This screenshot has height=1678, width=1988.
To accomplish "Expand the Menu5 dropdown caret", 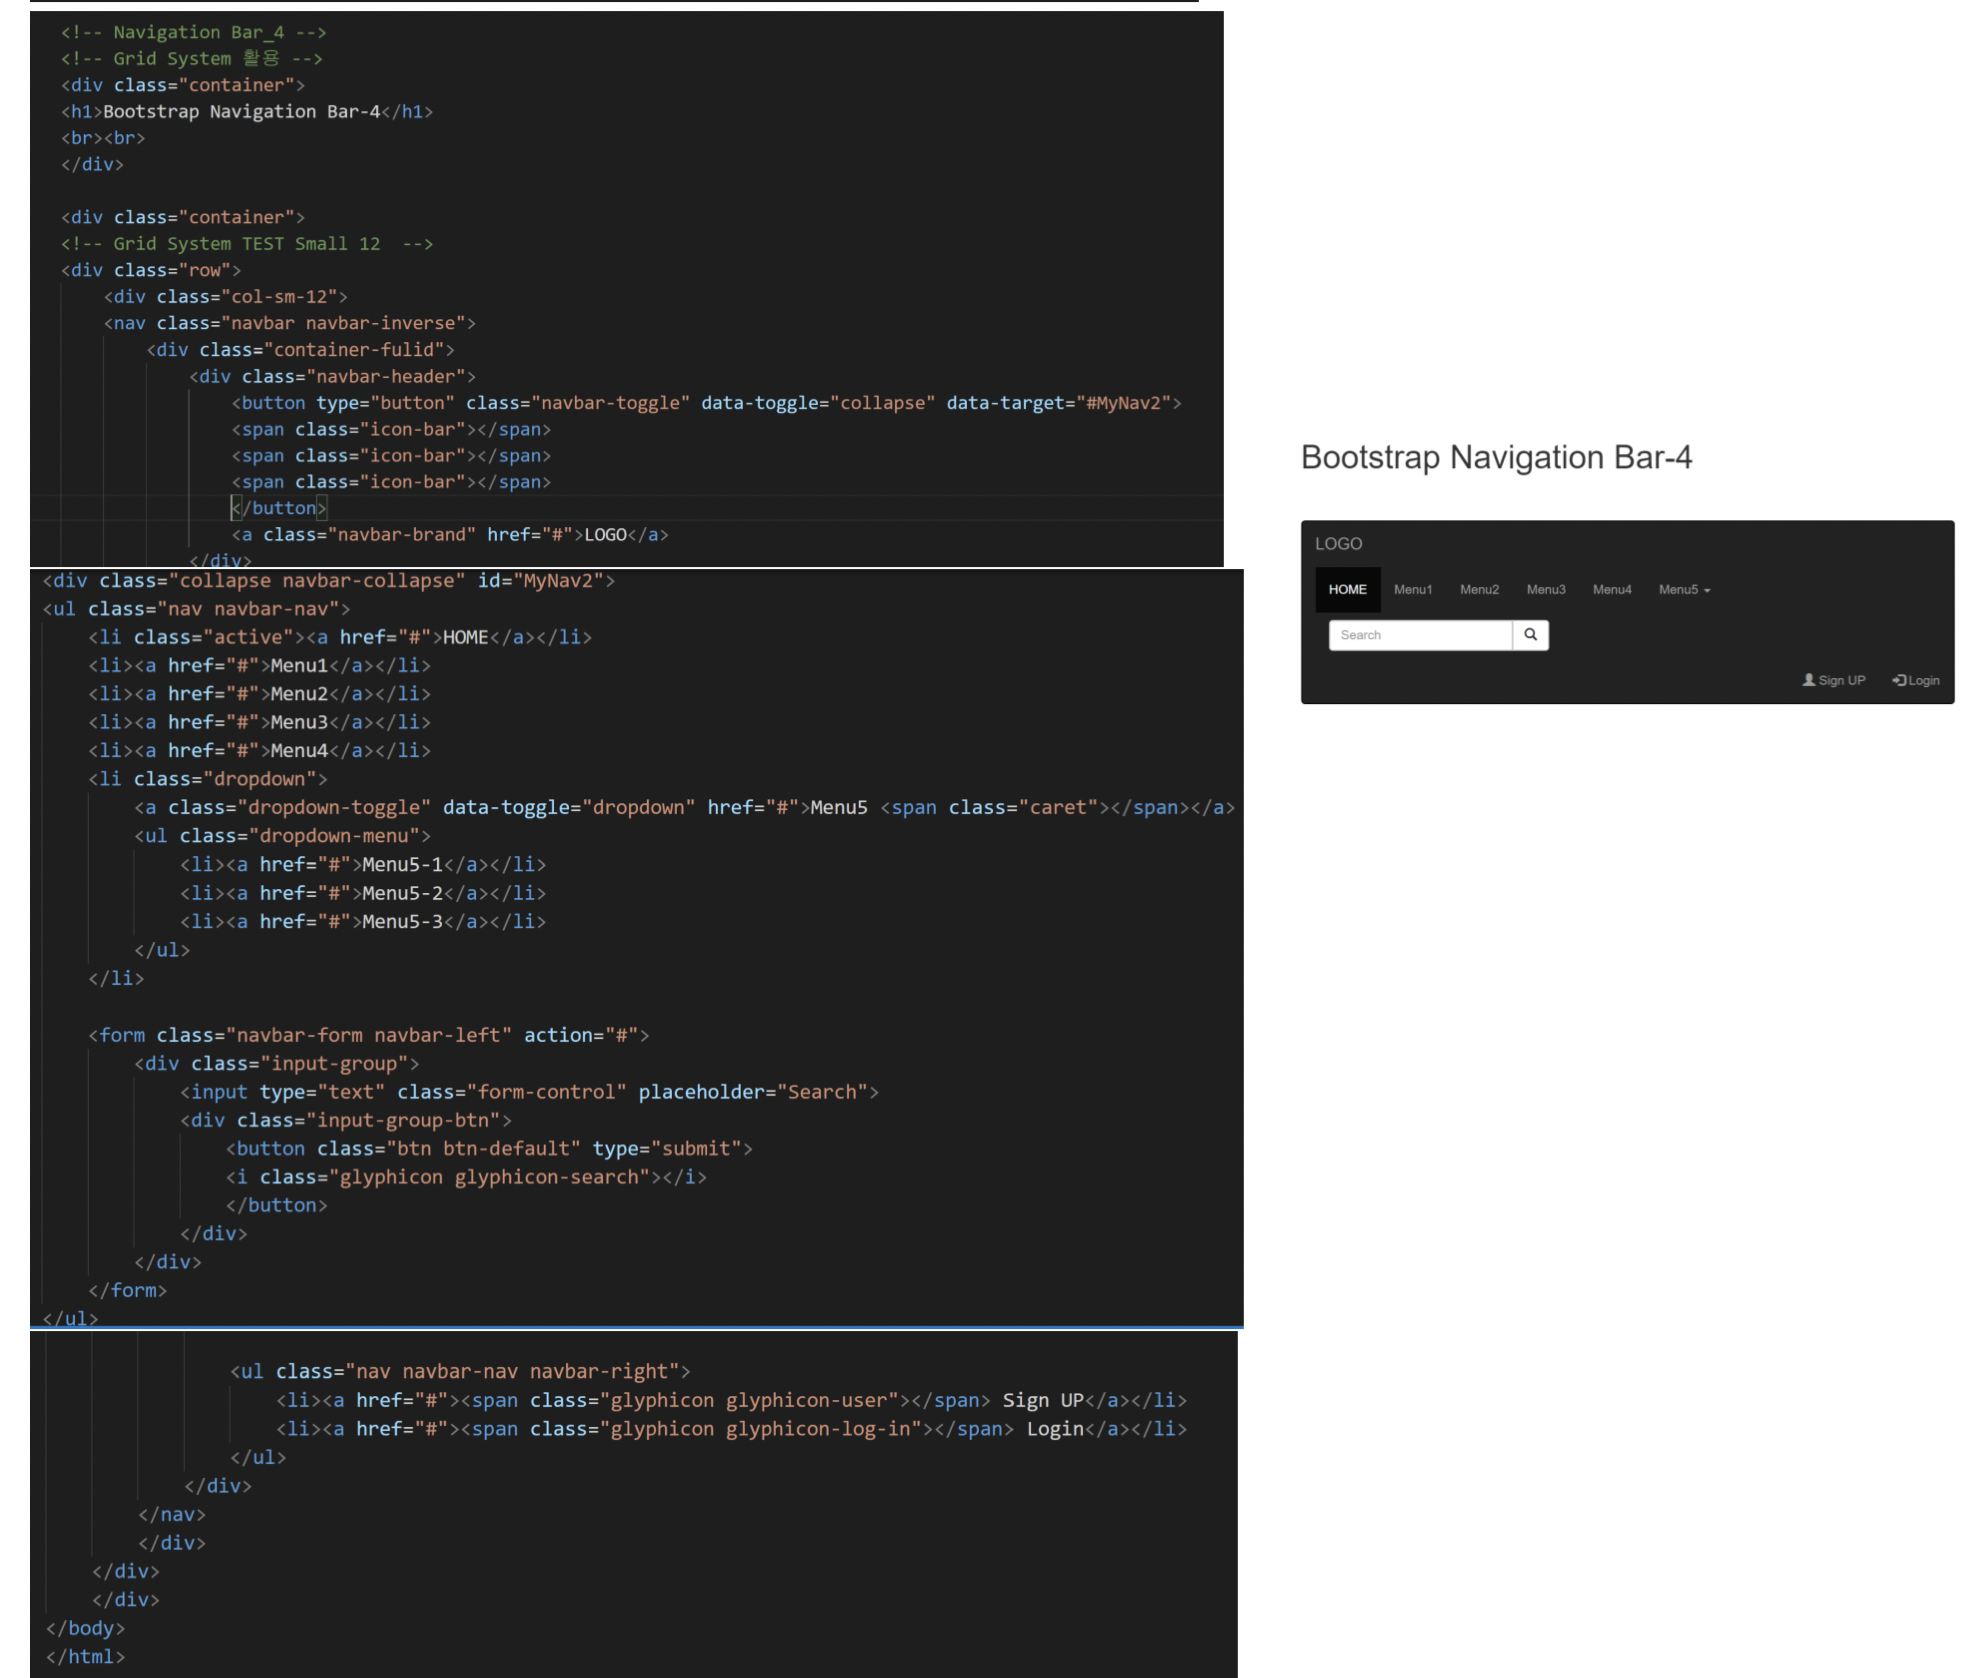I will (x=1707, y=591).
